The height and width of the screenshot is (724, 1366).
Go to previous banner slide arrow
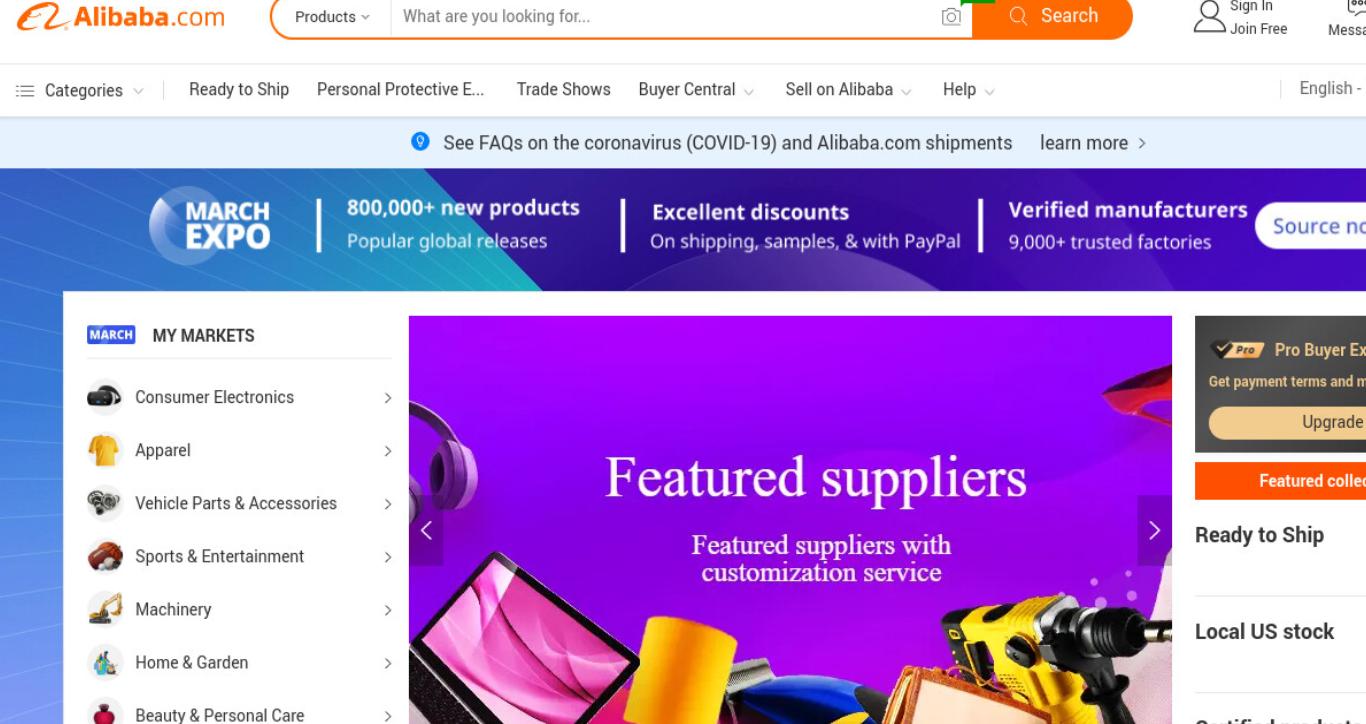[x=426, y=530]
